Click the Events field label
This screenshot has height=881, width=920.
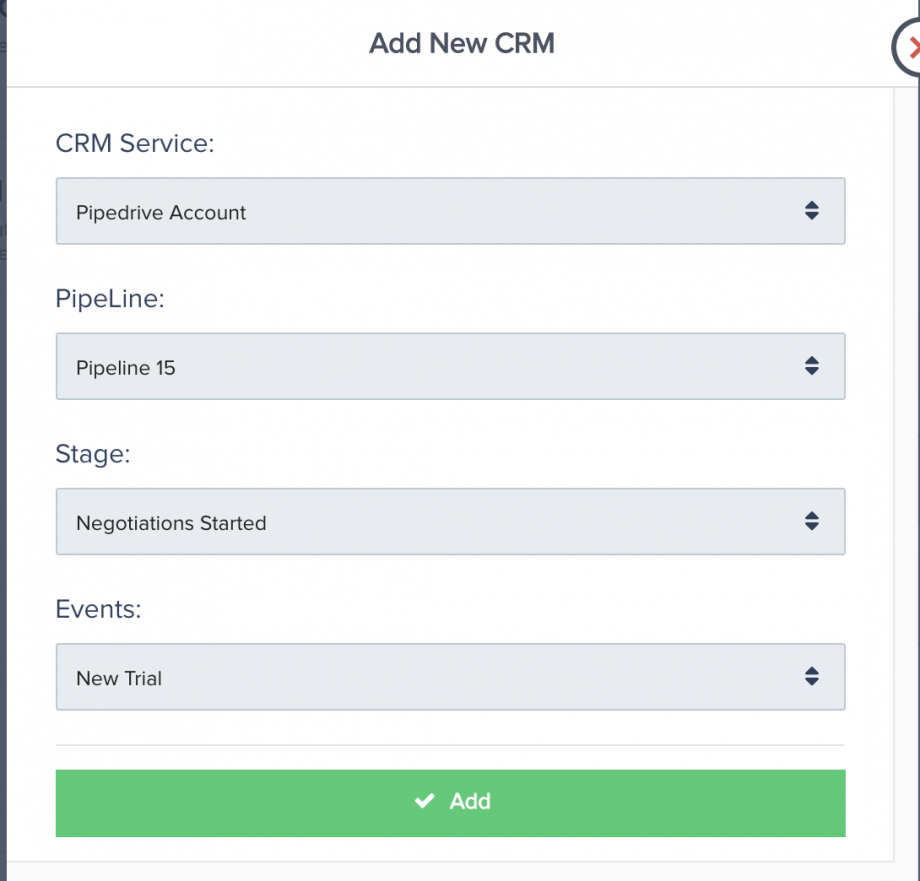click(x=98, y=608)
